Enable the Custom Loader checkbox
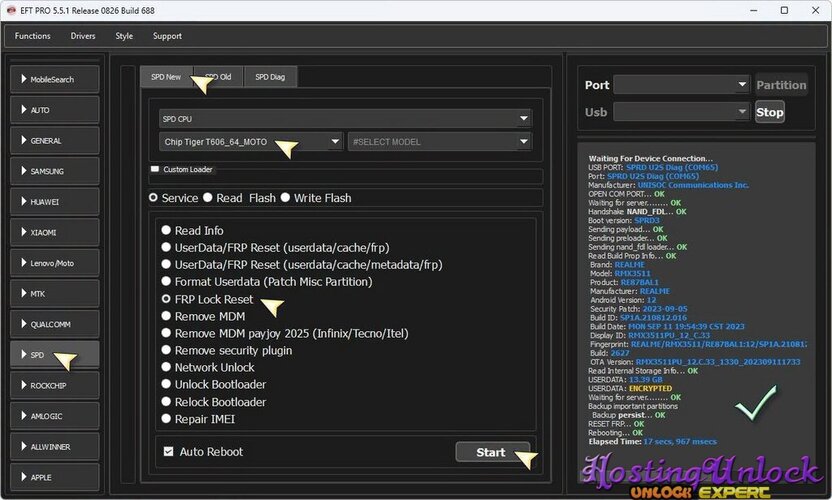Screen dimensions: 832x500 155,169
